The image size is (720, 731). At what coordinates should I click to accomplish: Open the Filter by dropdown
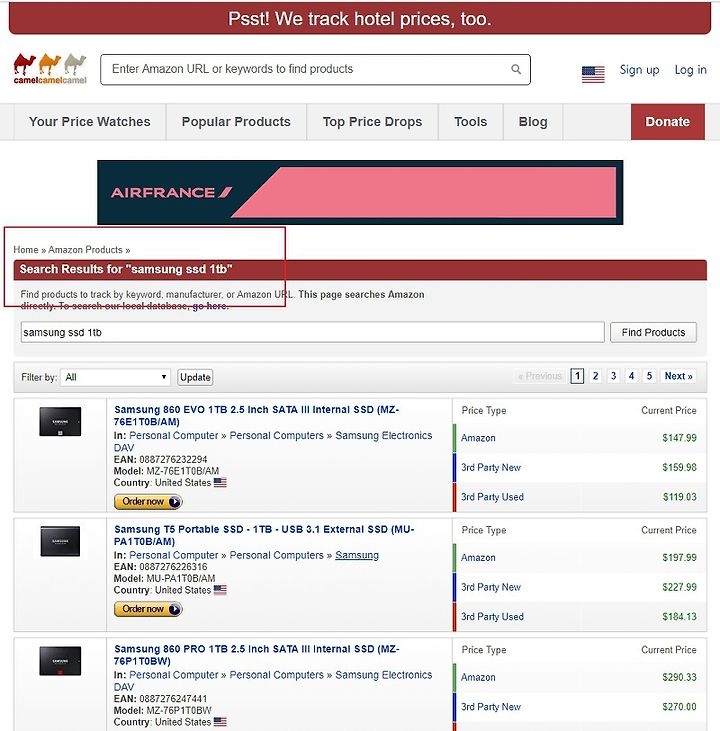click(116, 377)
